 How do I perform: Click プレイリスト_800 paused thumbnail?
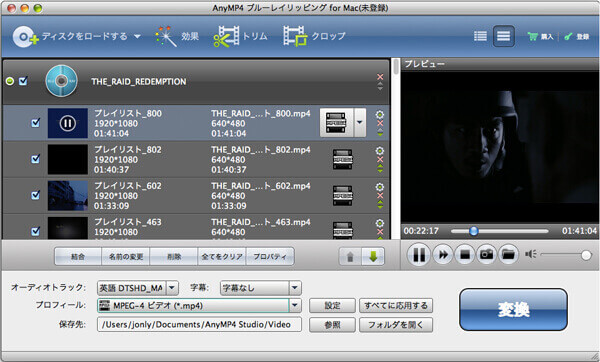[x=68, y=123]
